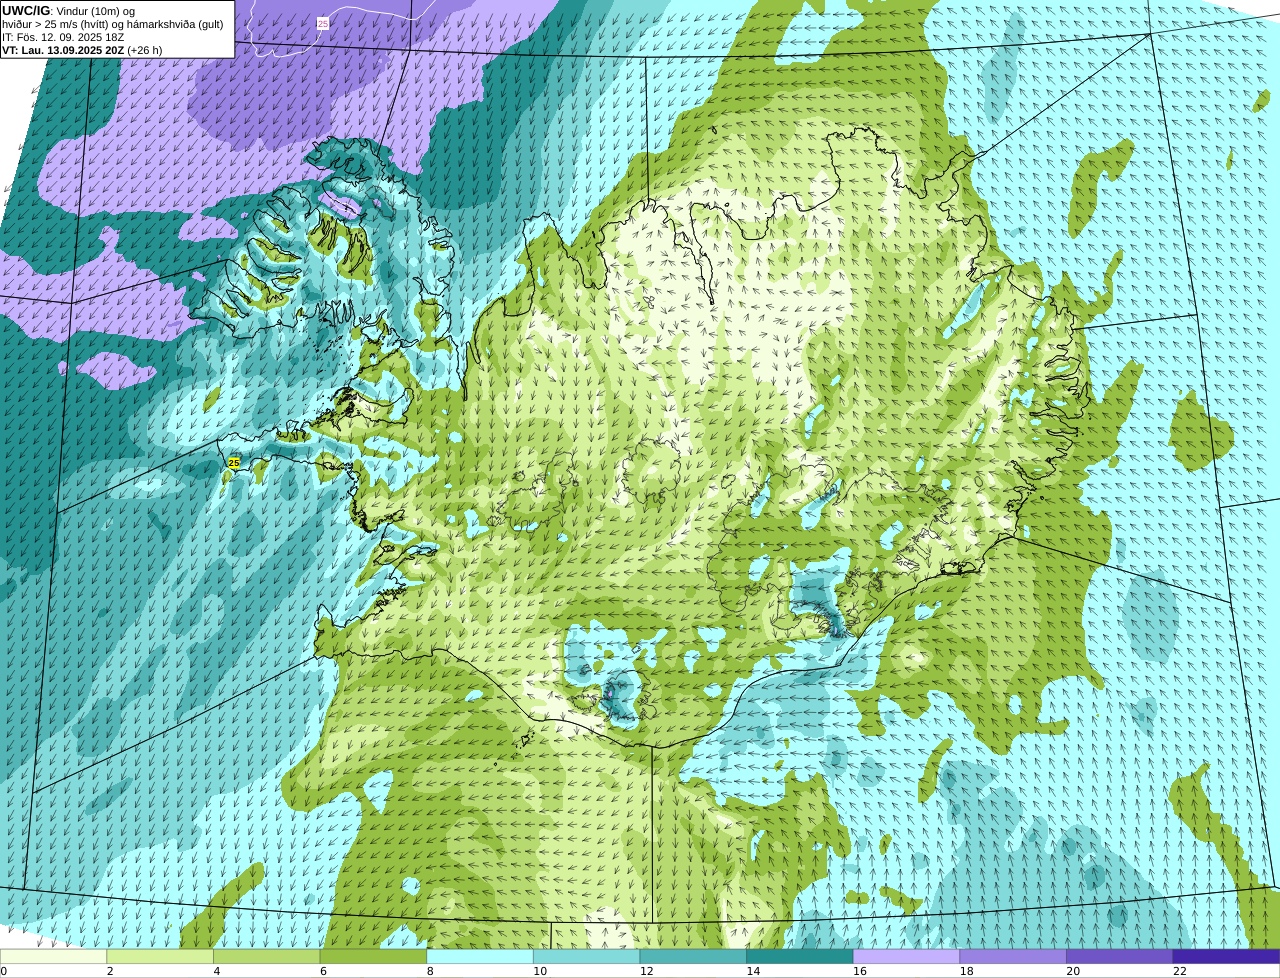
Task: Click the 18–20 m/s medium purple legend swatch
Action: pos(1013,956)
